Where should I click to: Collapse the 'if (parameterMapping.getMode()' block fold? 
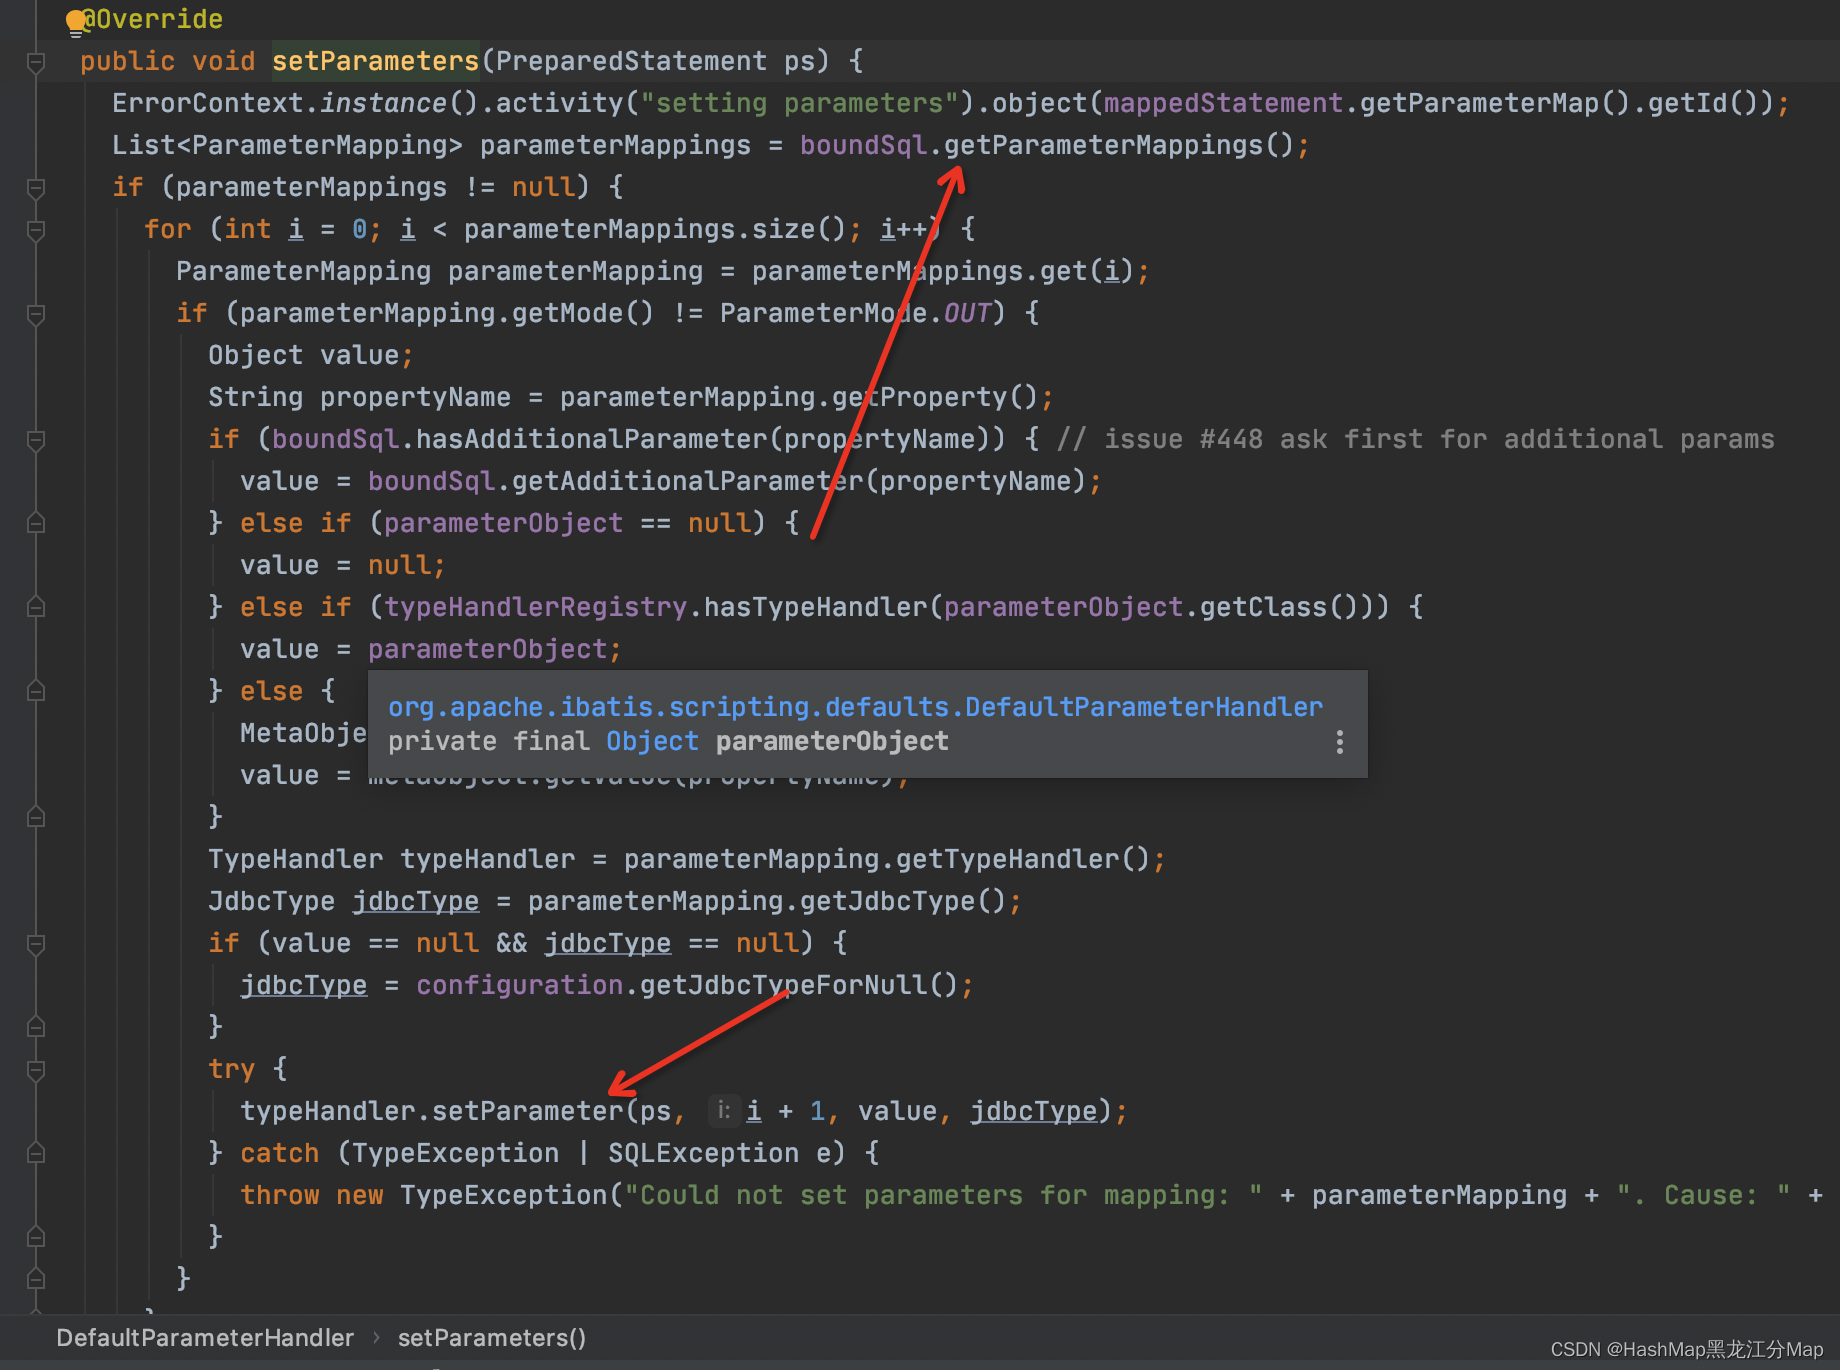36,315
